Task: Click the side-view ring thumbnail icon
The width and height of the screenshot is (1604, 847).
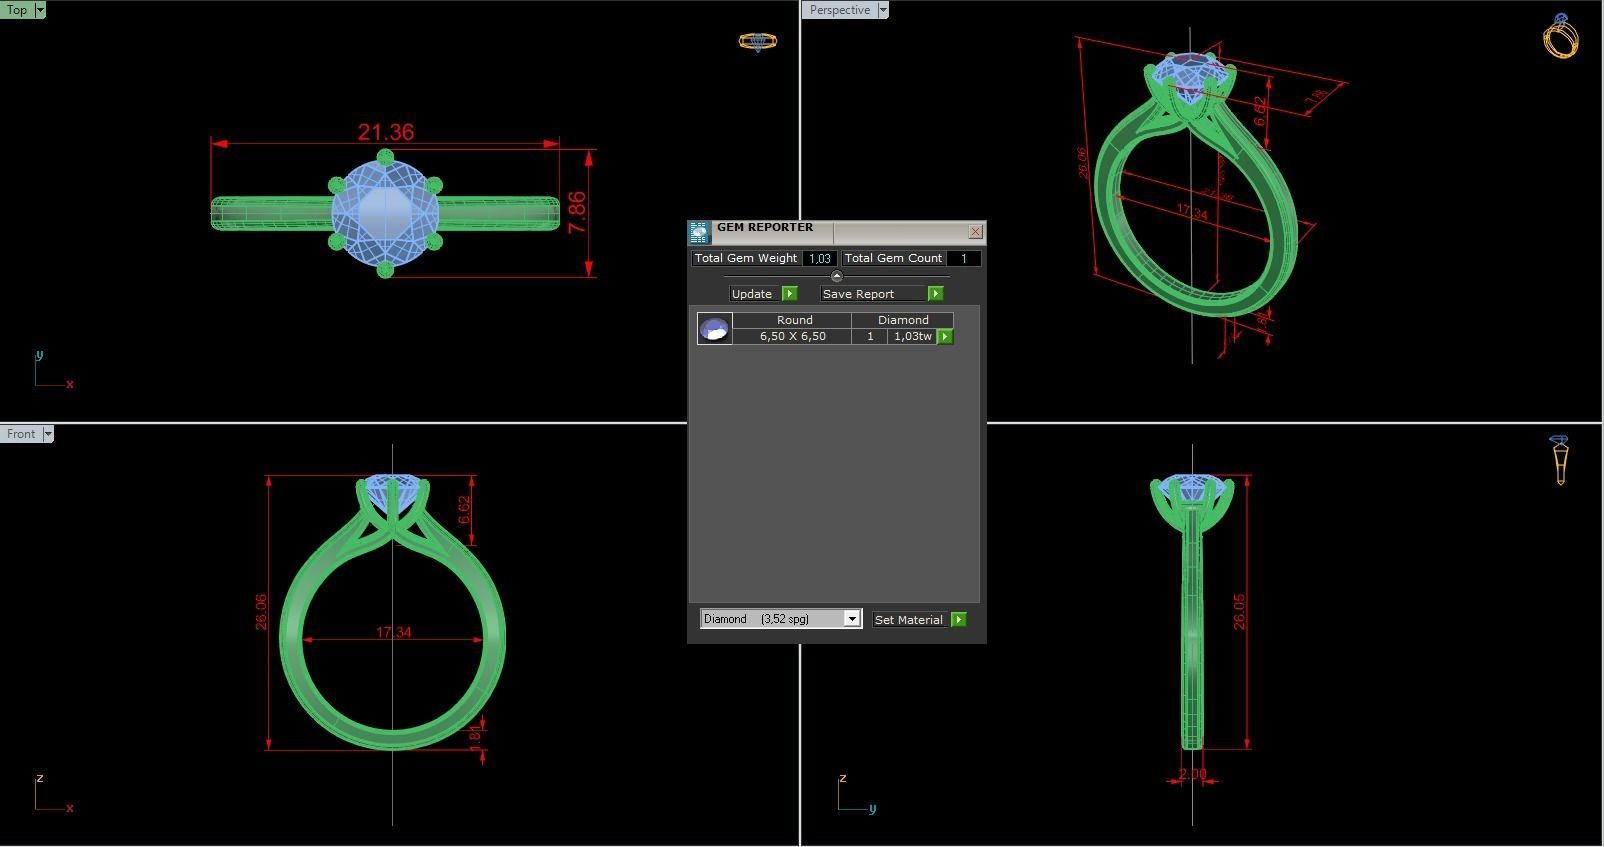Action: pos(1560,460)
